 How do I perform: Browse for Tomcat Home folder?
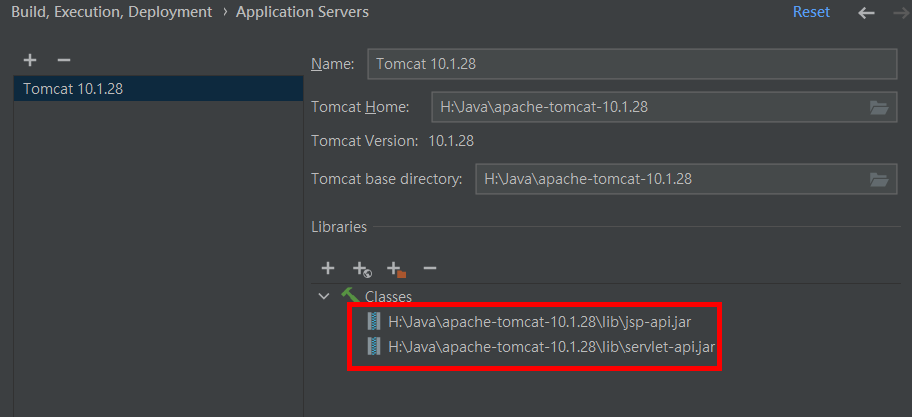879,107
